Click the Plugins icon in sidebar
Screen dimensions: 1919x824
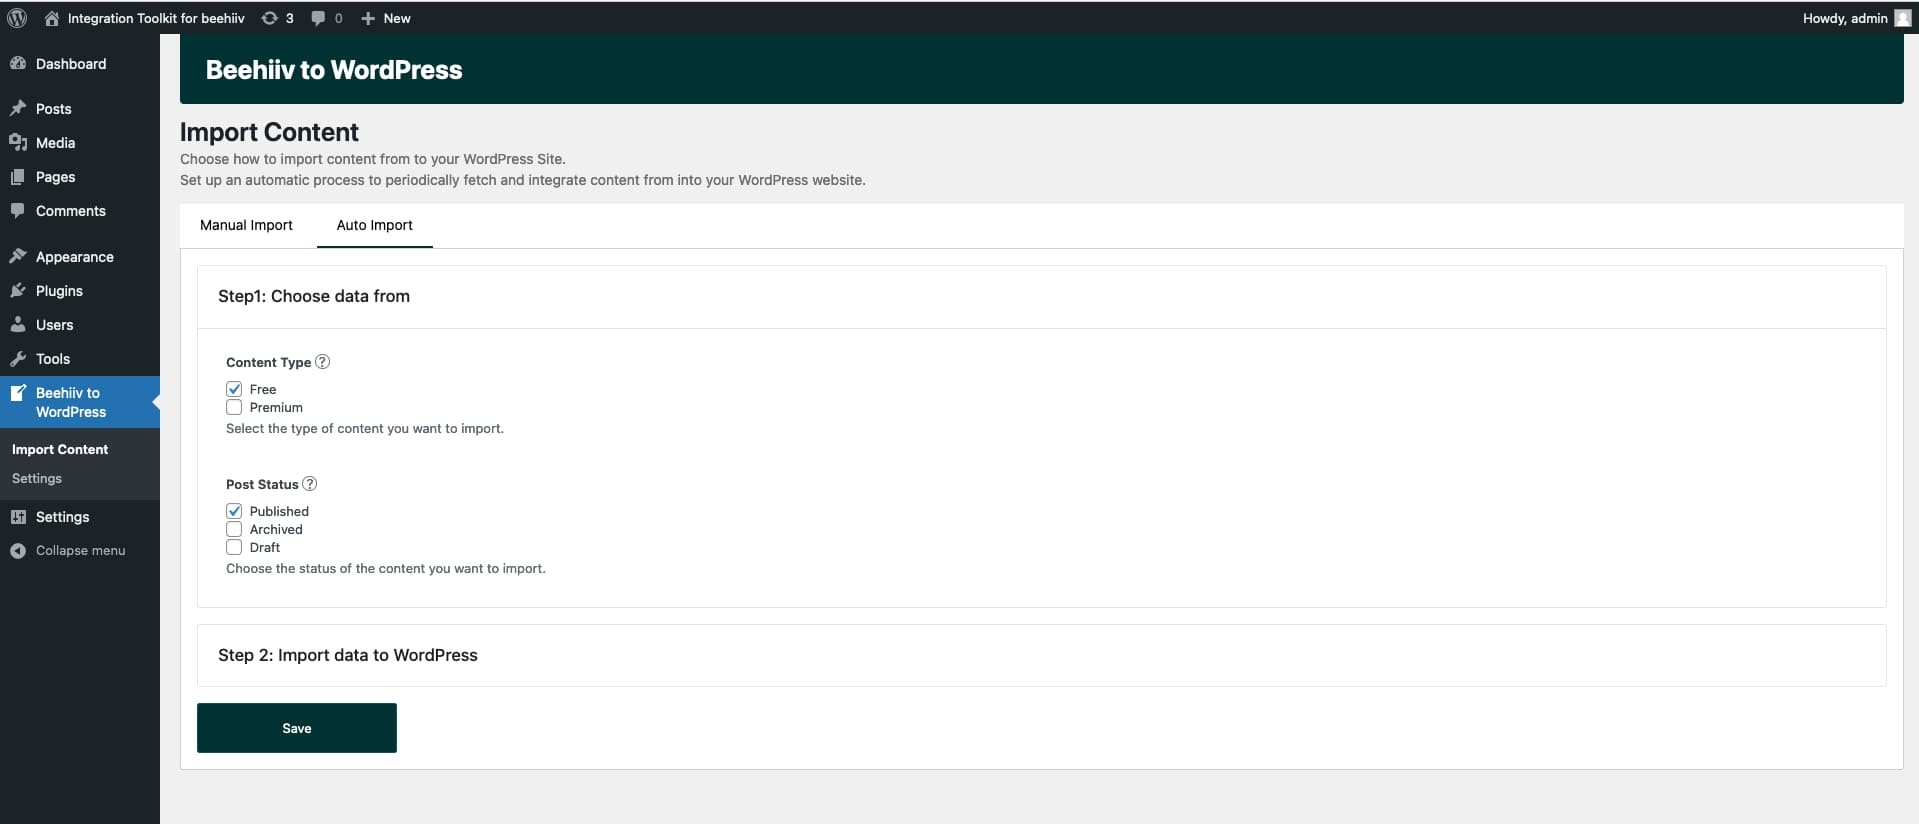[x=18, y=291]
